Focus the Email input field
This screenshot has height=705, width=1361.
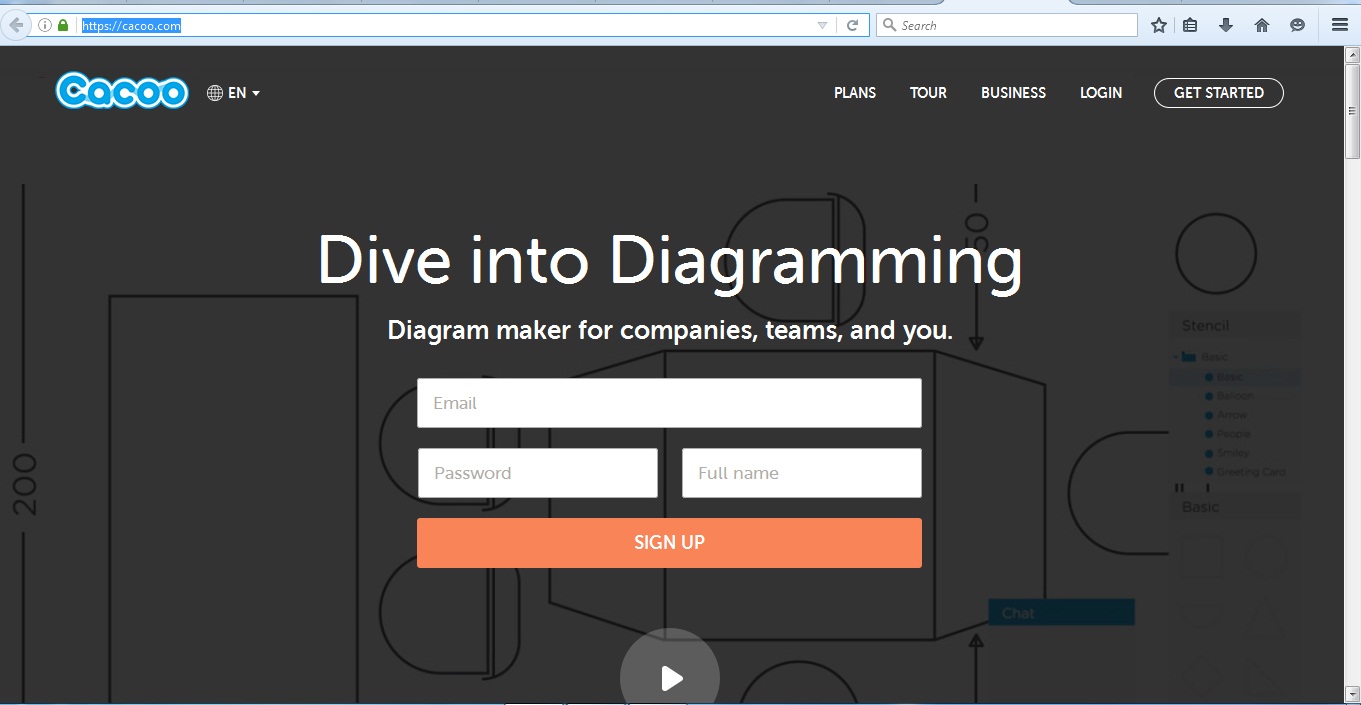pos(669,403)
